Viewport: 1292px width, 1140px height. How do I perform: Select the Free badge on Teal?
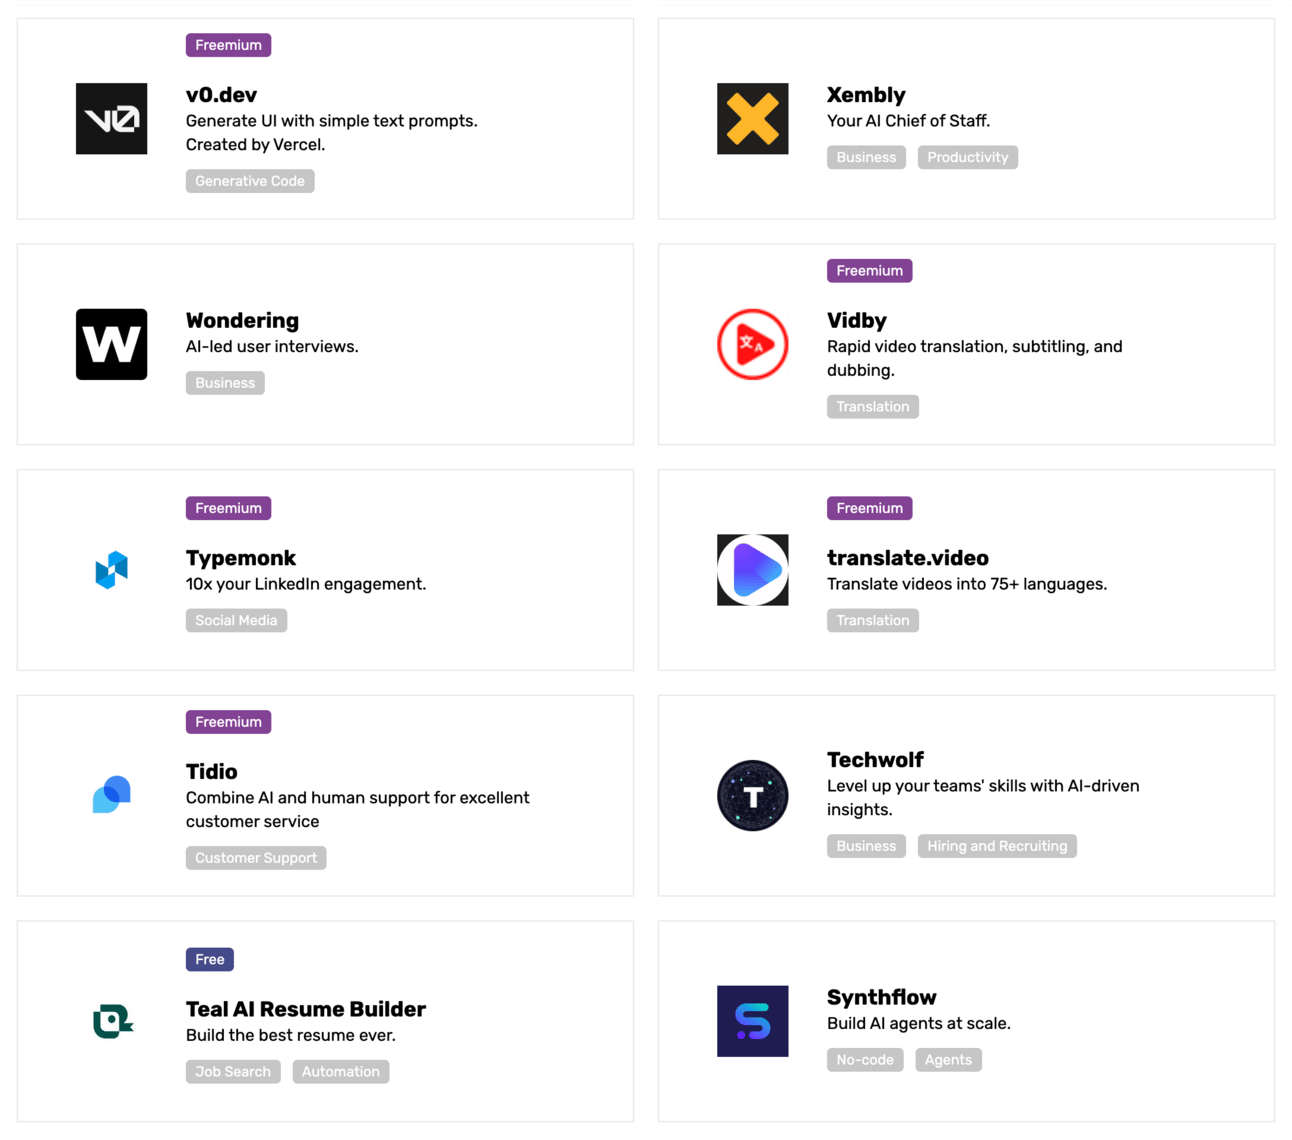click(x=210, y=959)
